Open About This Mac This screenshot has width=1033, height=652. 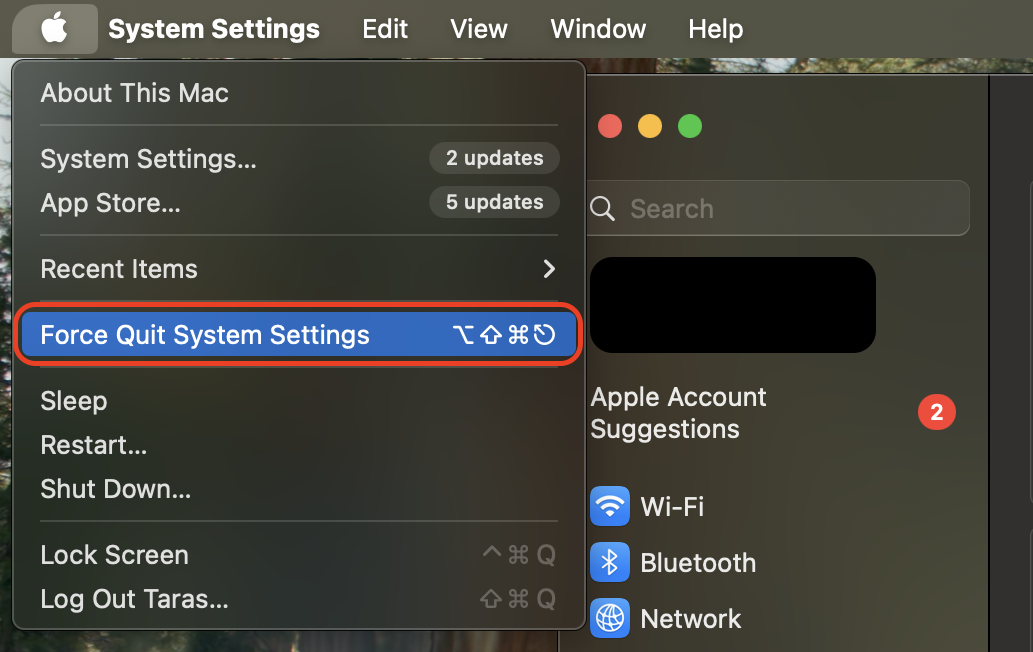click(134, 93)
